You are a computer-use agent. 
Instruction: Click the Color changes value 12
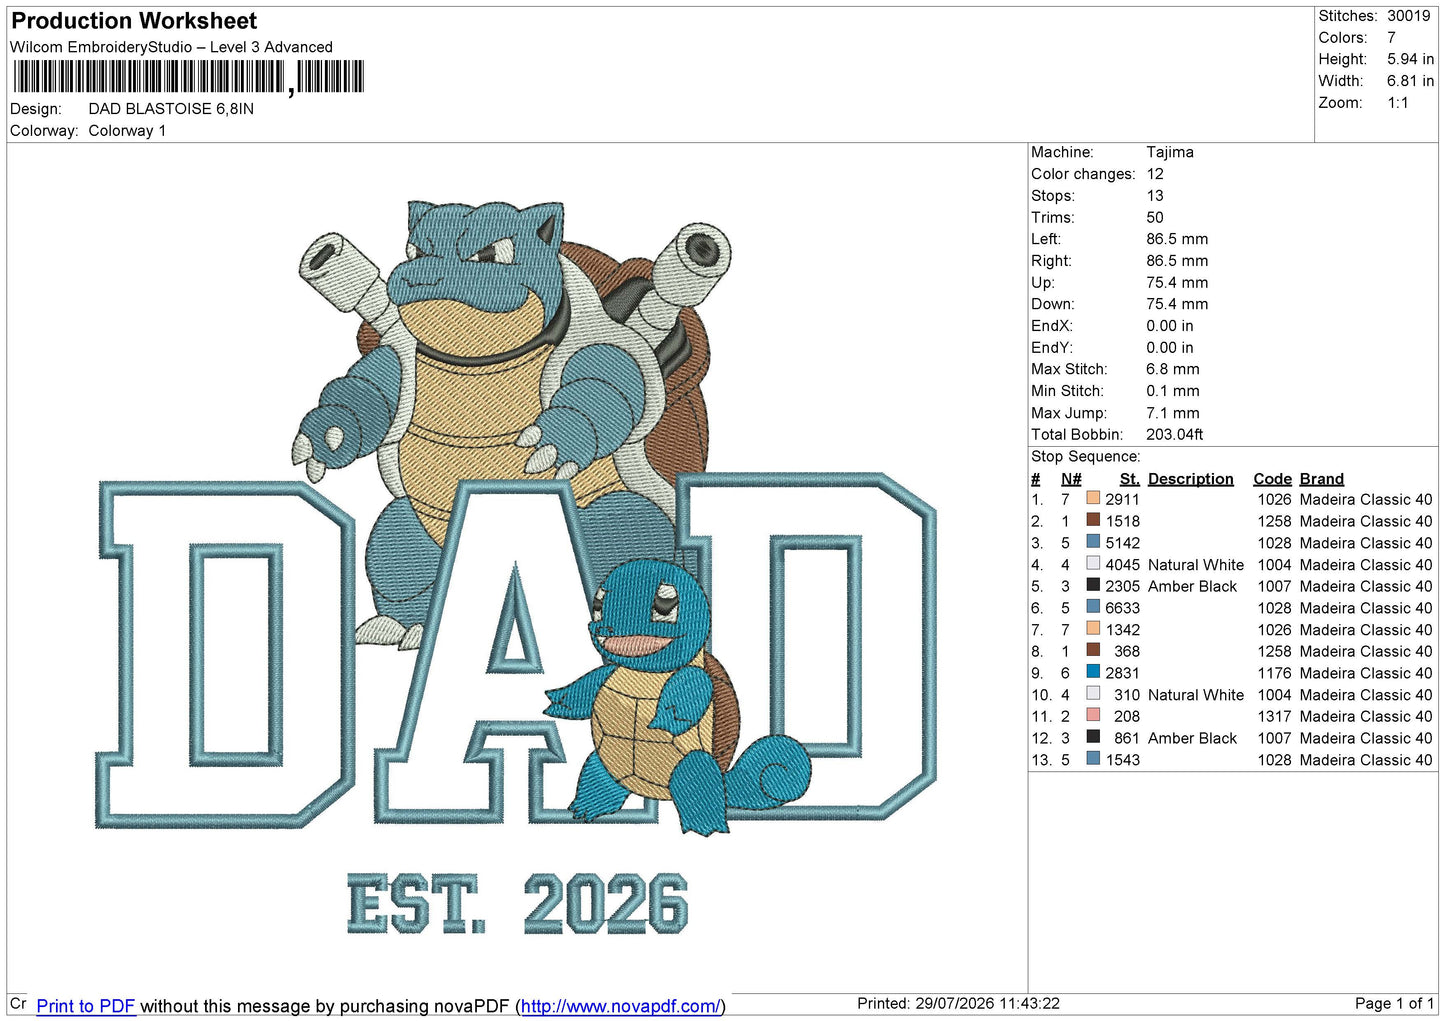click(x=1155, y=174)
